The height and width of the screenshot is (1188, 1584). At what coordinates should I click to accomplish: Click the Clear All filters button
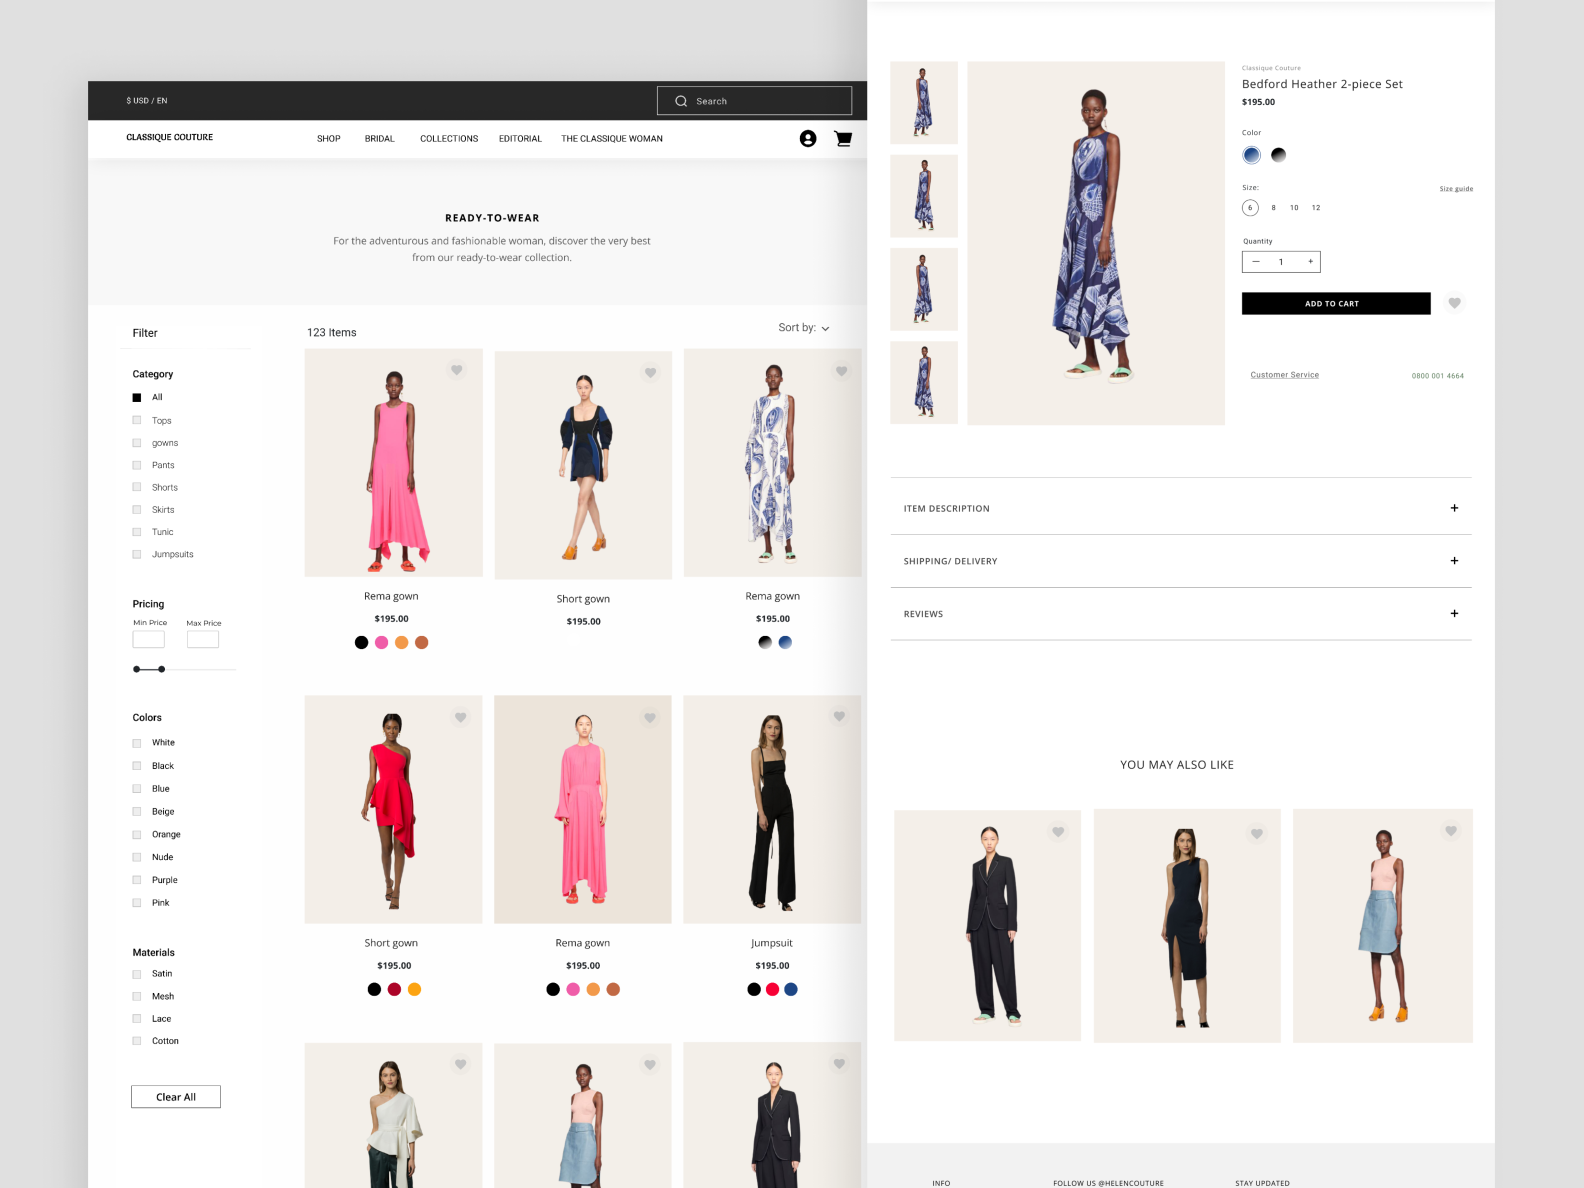[176, 1097]
